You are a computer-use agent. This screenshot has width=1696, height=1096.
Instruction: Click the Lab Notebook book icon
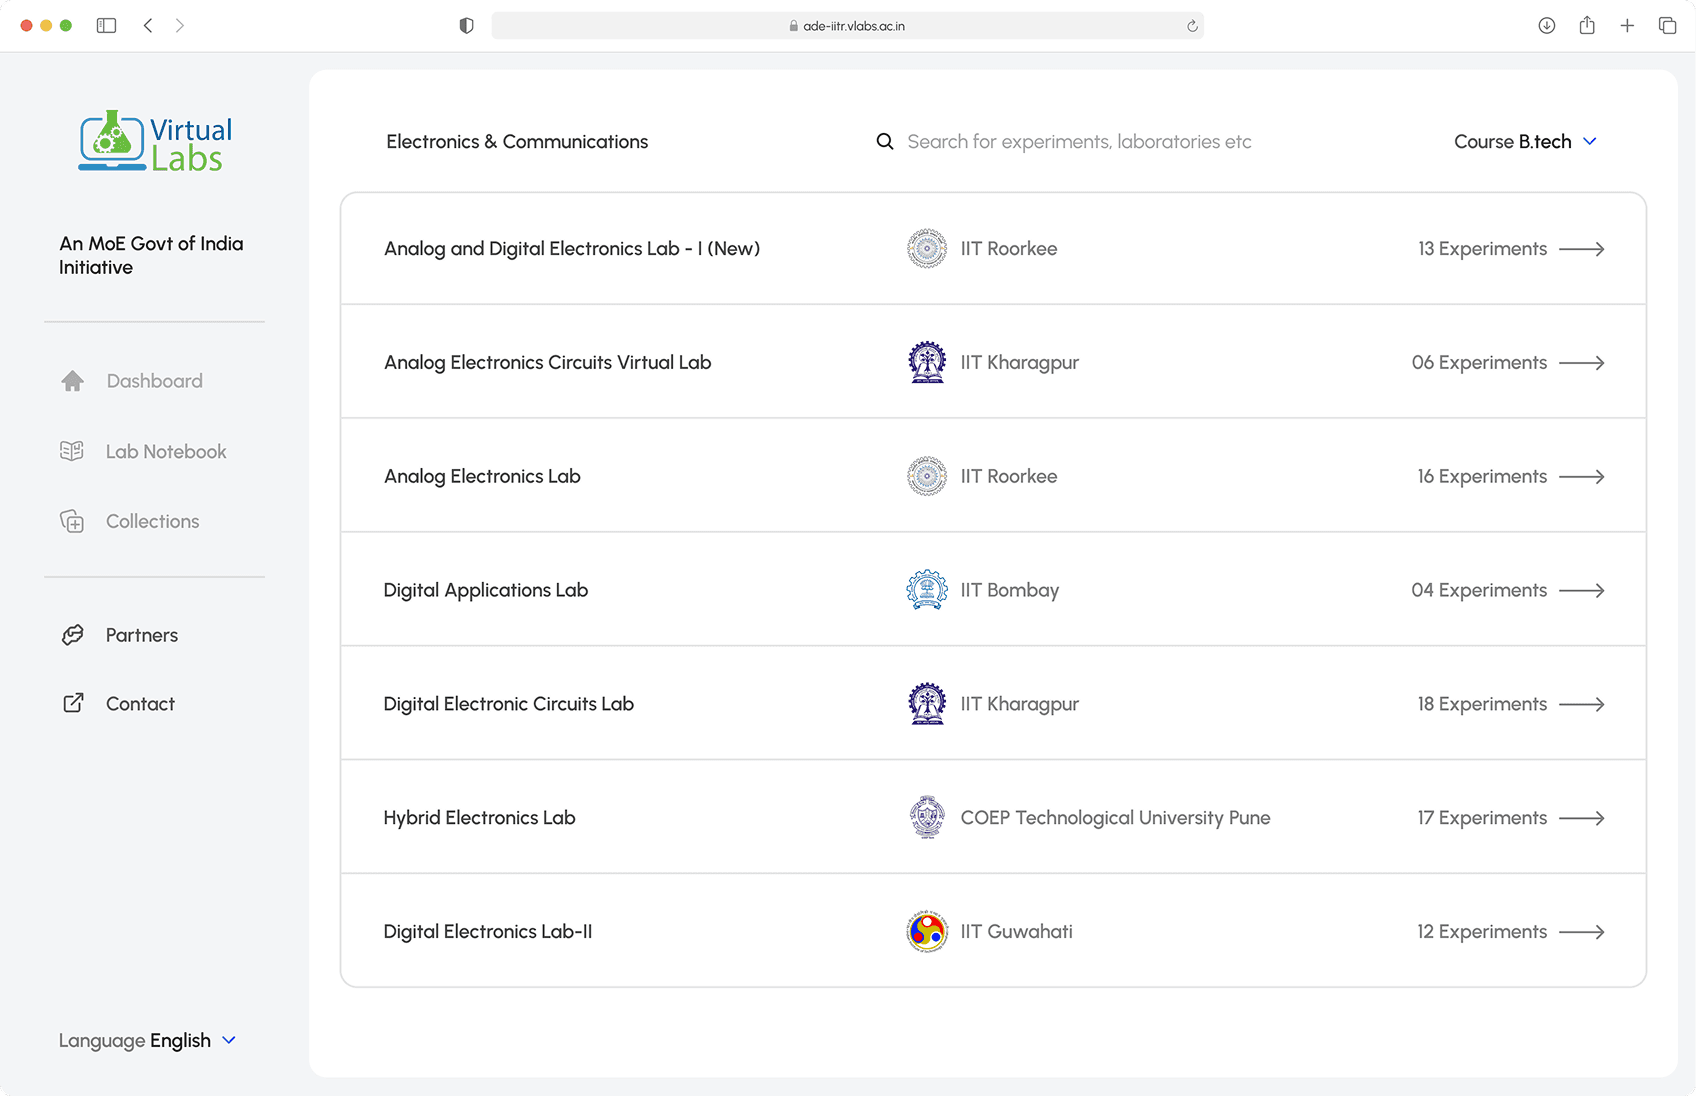72,451
